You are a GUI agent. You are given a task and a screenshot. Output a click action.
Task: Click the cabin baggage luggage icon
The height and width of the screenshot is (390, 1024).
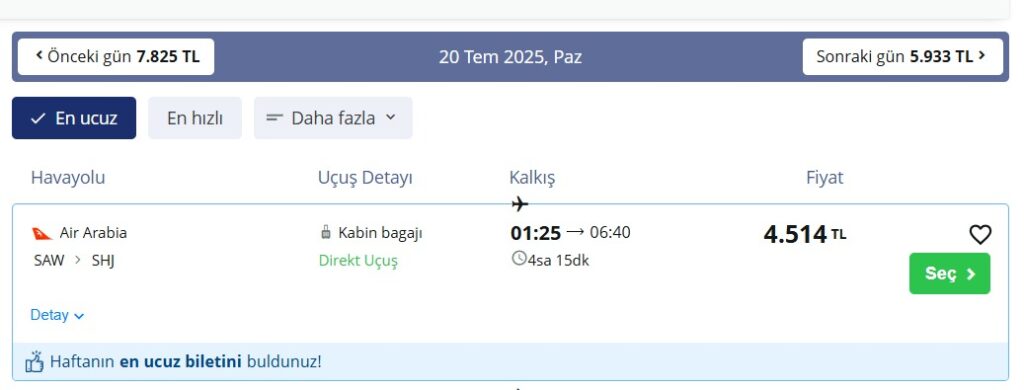(x=325, y=232)
